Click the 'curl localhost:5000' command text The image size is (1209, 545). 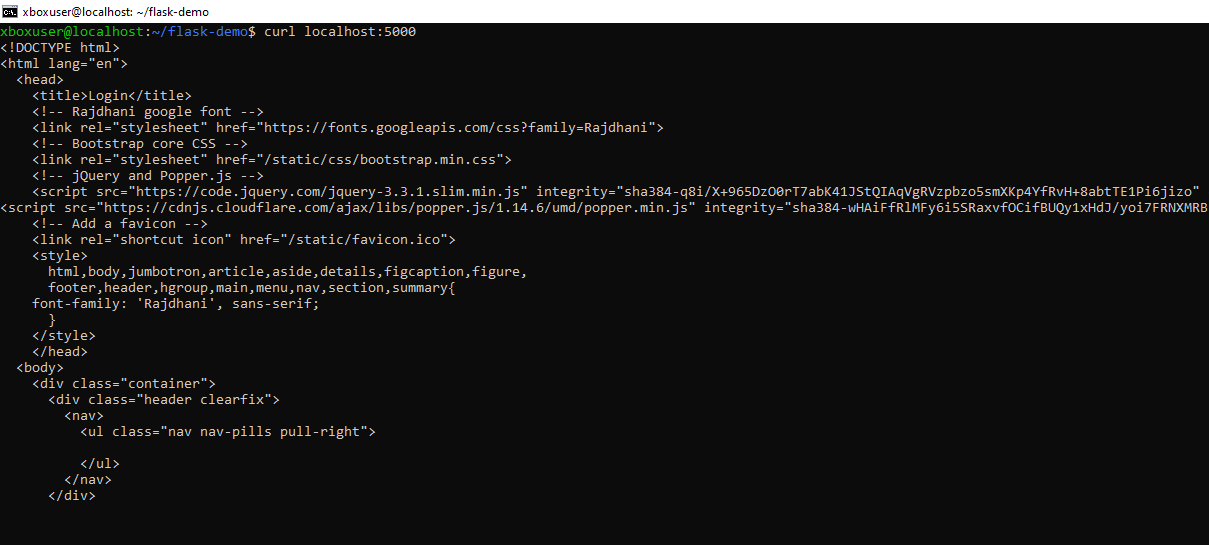(x=340, y=32)
